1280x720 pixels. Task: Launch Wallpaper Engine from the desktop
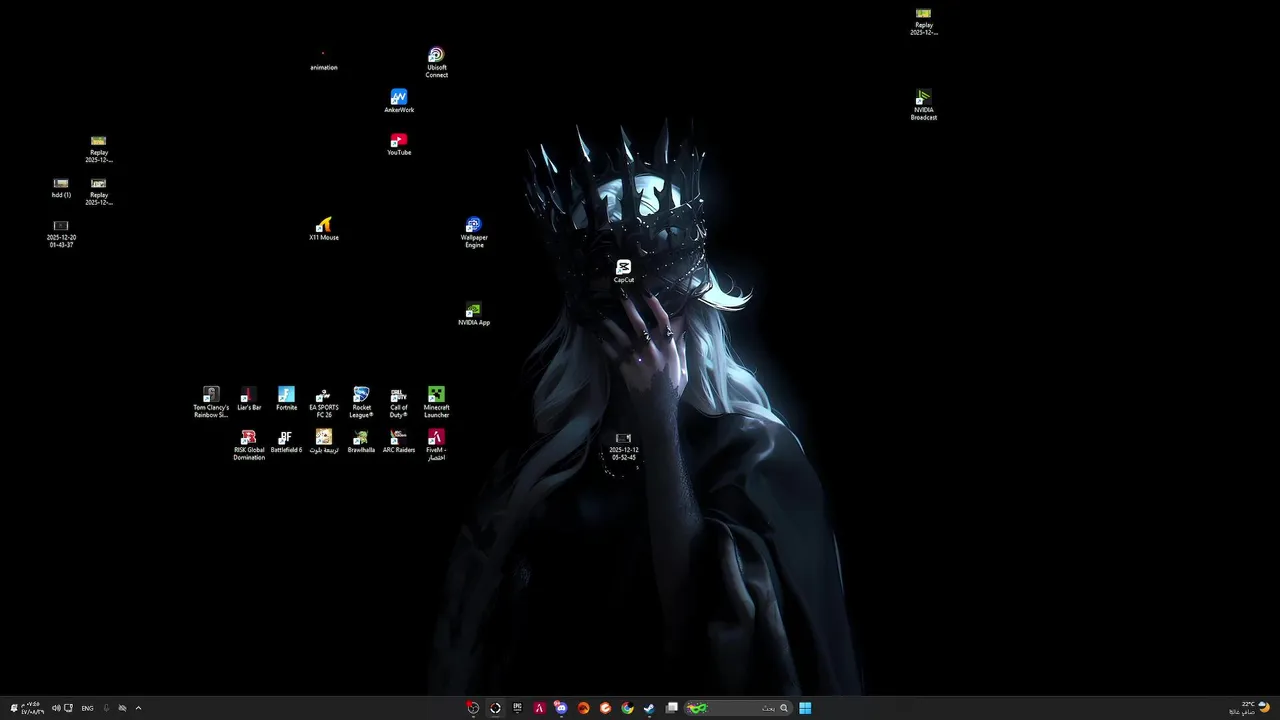474,232
